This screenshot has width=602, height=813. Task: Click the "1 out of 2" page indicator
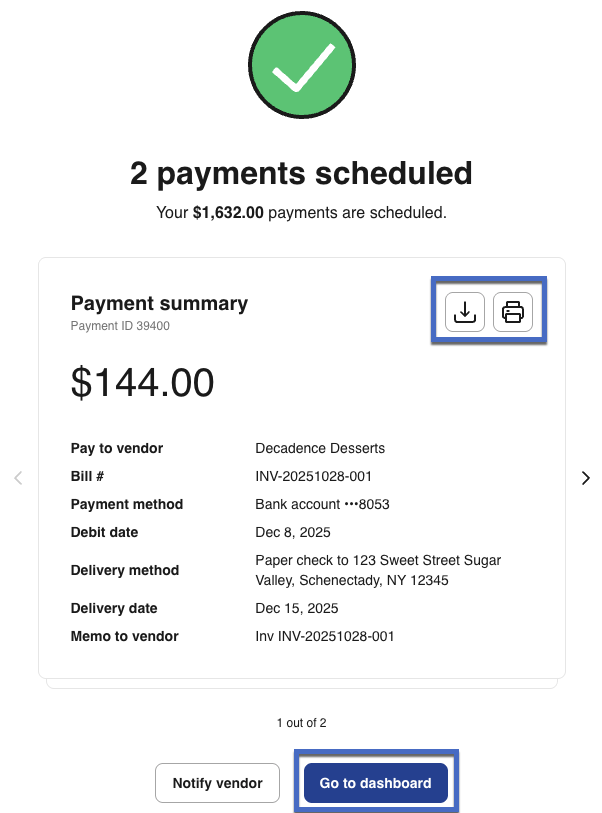(301, 722)
